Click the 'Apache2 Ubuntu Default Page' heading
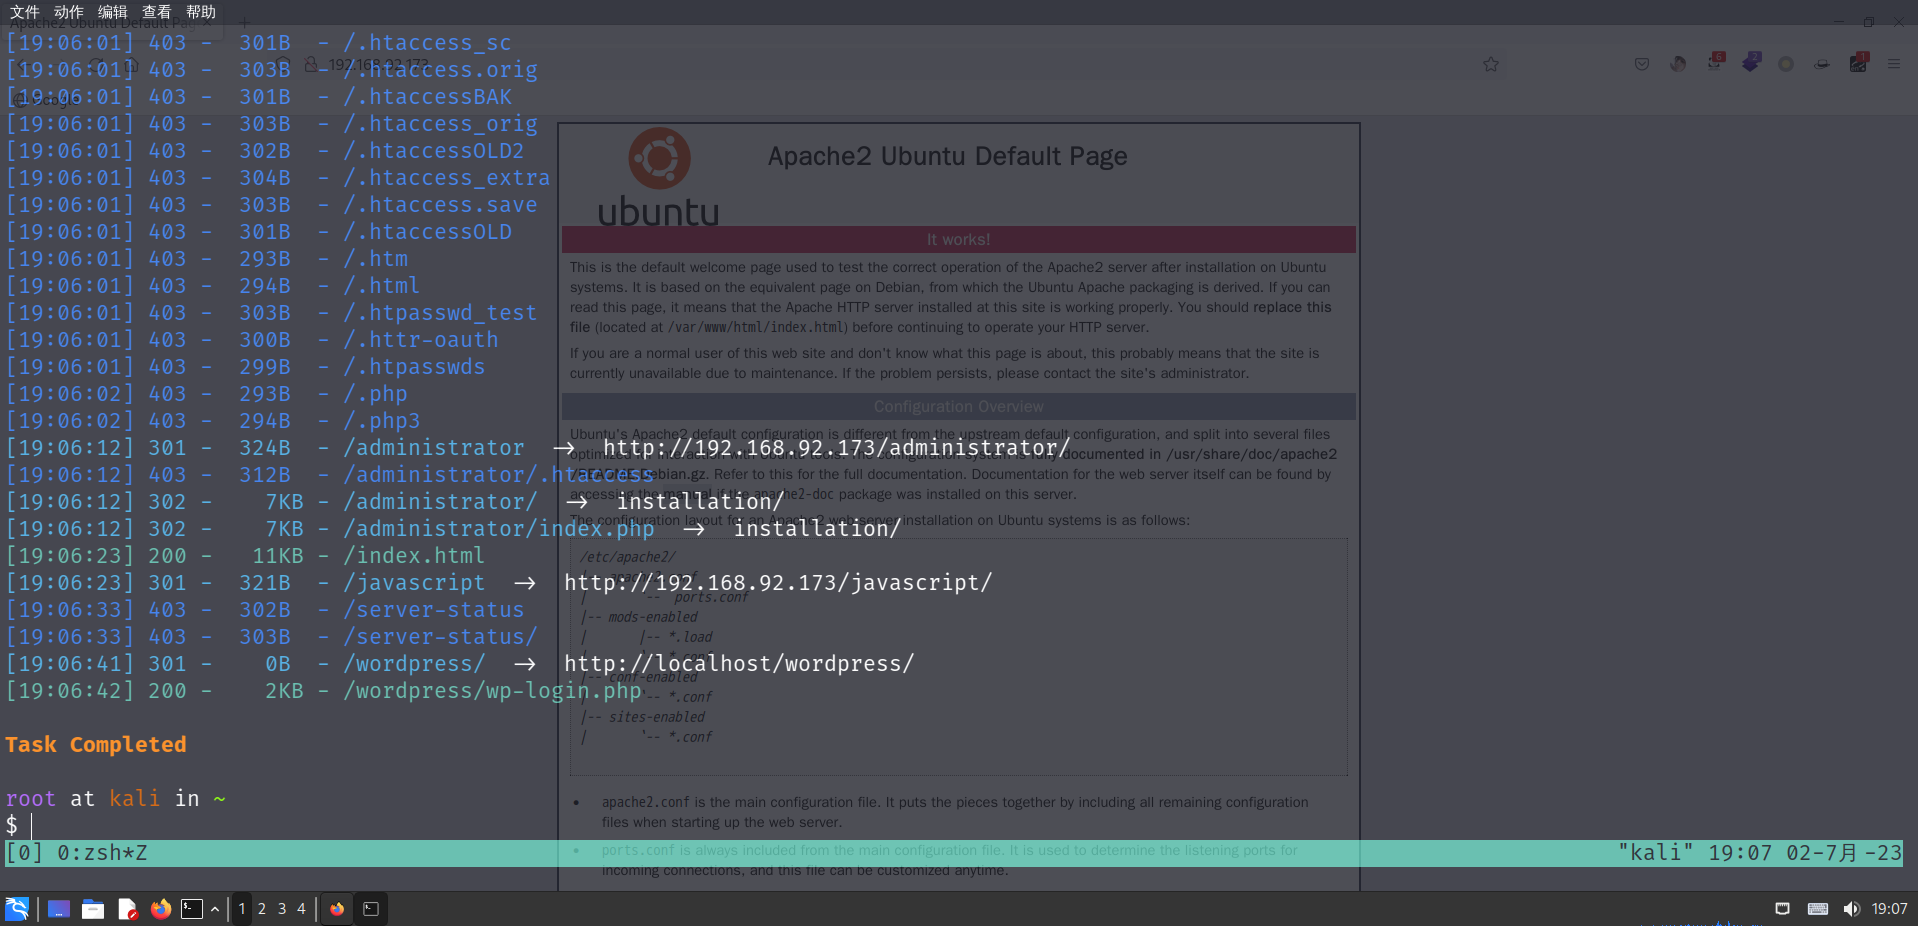Image resolution: width=1918 pixels, height=926 pixels. 947,156
